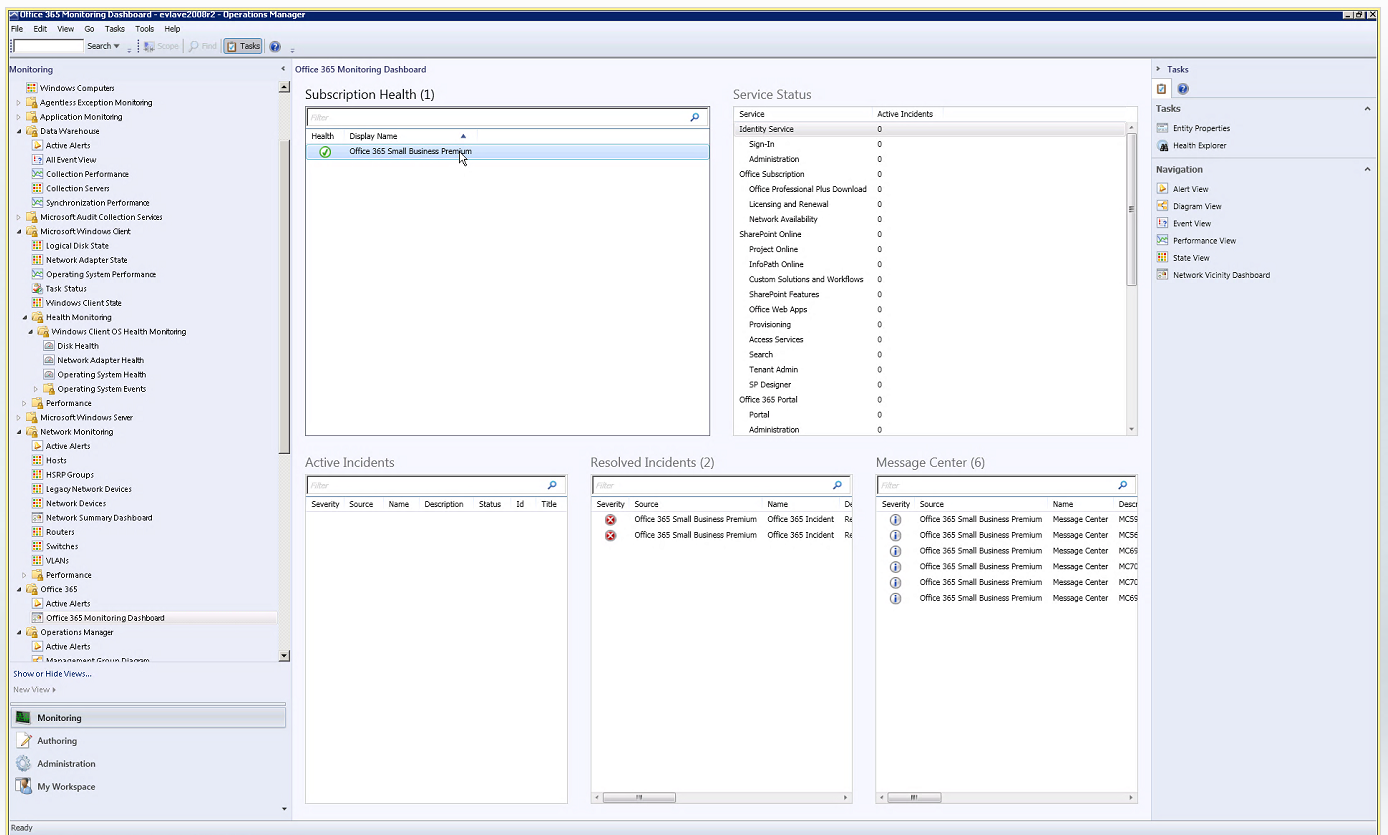Collapse the Office 365 tree folder

[x=19, y=590]
